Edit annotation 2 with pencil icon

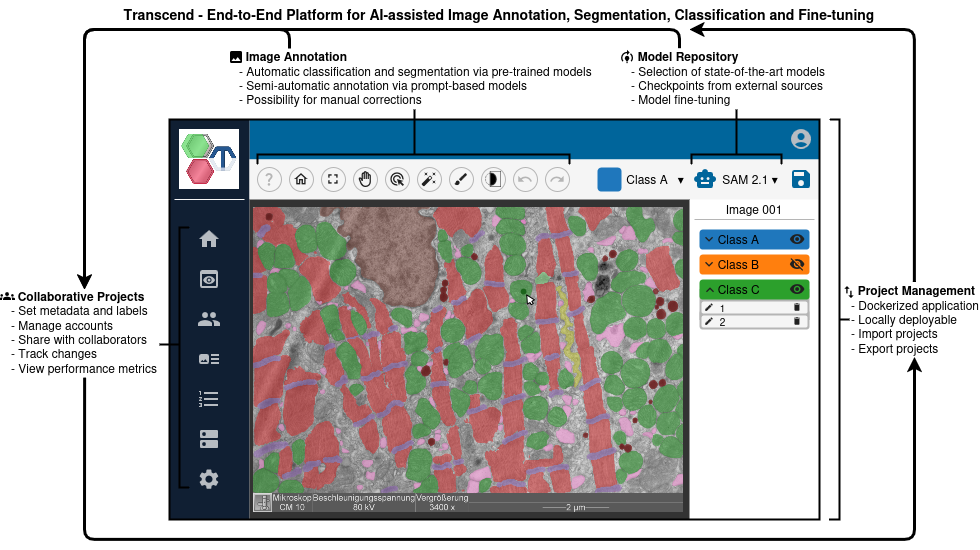point(709,322)
